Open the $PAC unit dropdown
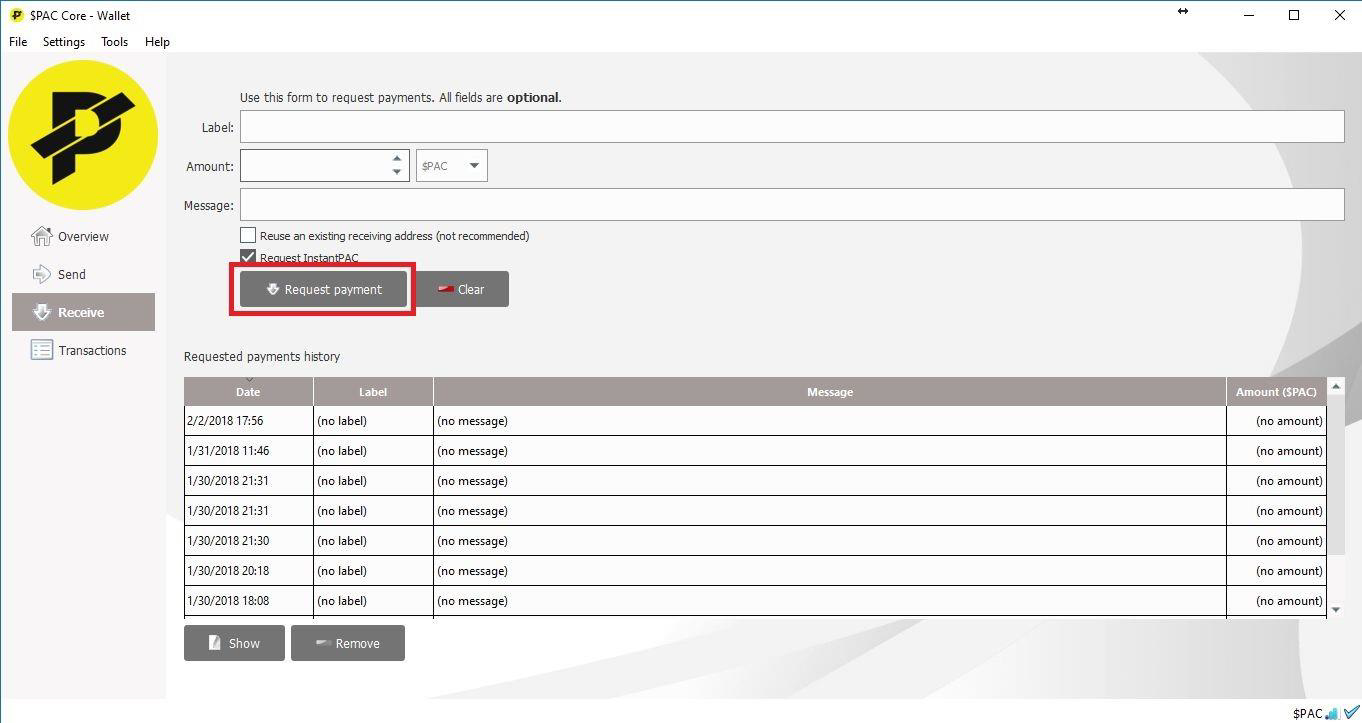The image size is (1362, 723). click(x=452, y=166)
